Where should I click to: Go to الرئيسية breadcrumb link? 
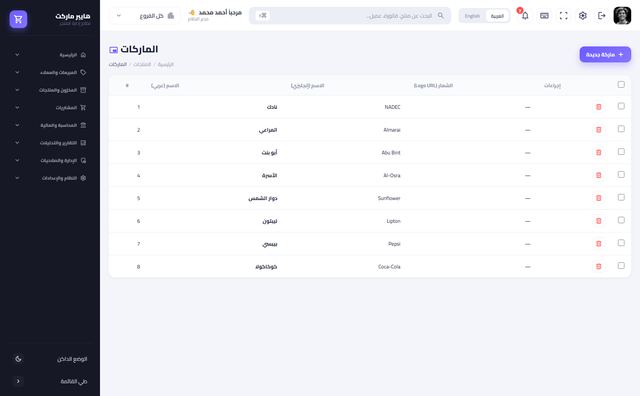166,65
